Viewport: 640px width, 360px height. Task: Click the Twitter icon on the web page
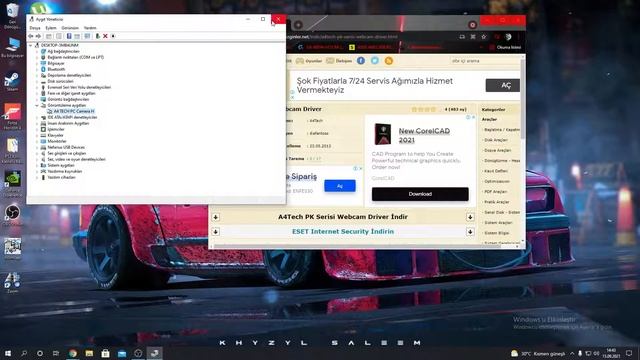click(x=375, y=61)
